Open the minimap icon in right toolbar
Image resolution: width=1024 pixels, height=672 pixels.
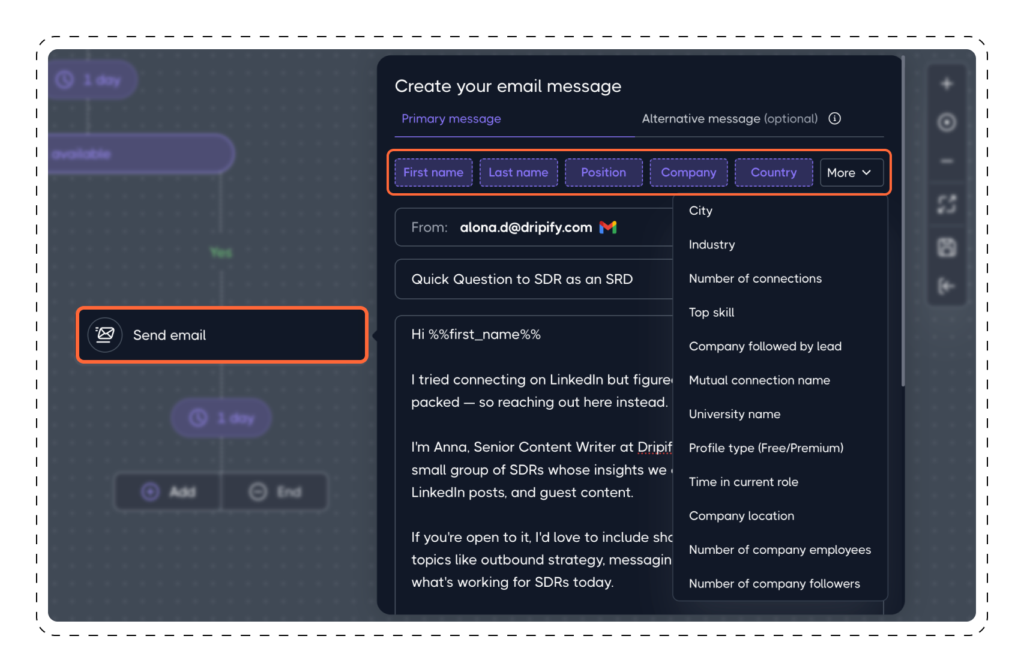click(947, 246)
